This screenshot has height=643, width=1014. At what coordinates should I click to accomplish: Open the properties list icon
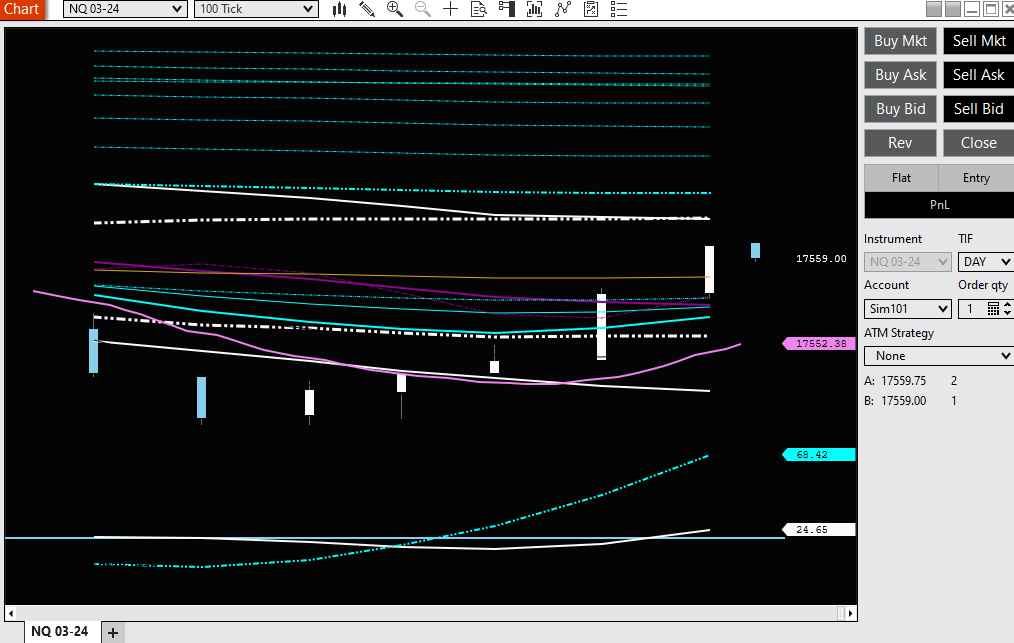(619, 9)
